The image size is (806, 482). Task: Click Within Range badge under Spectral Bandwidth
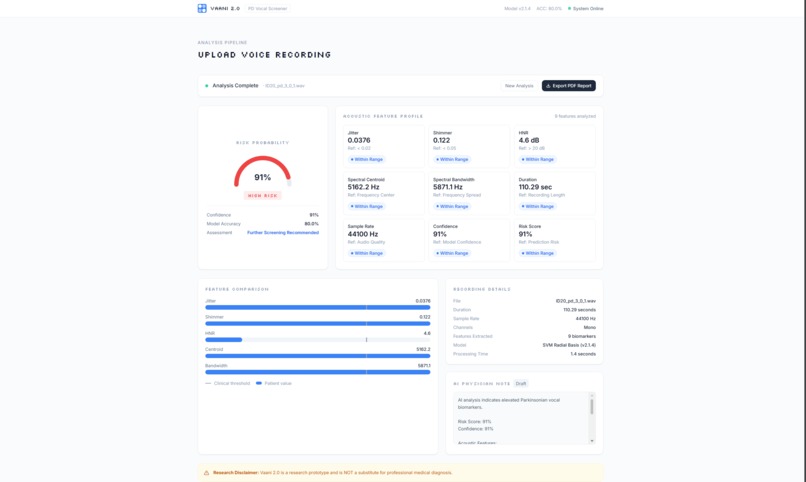tap(452, 207)
